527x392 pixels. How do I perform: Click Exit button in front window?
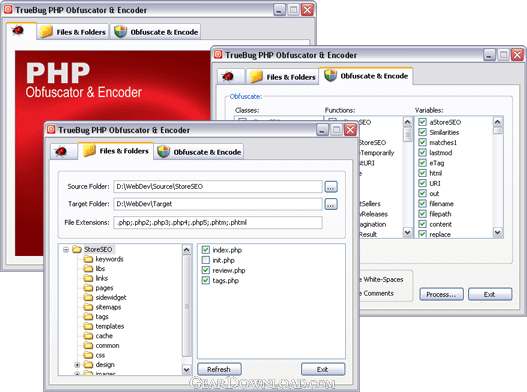(x=323, y=369)
